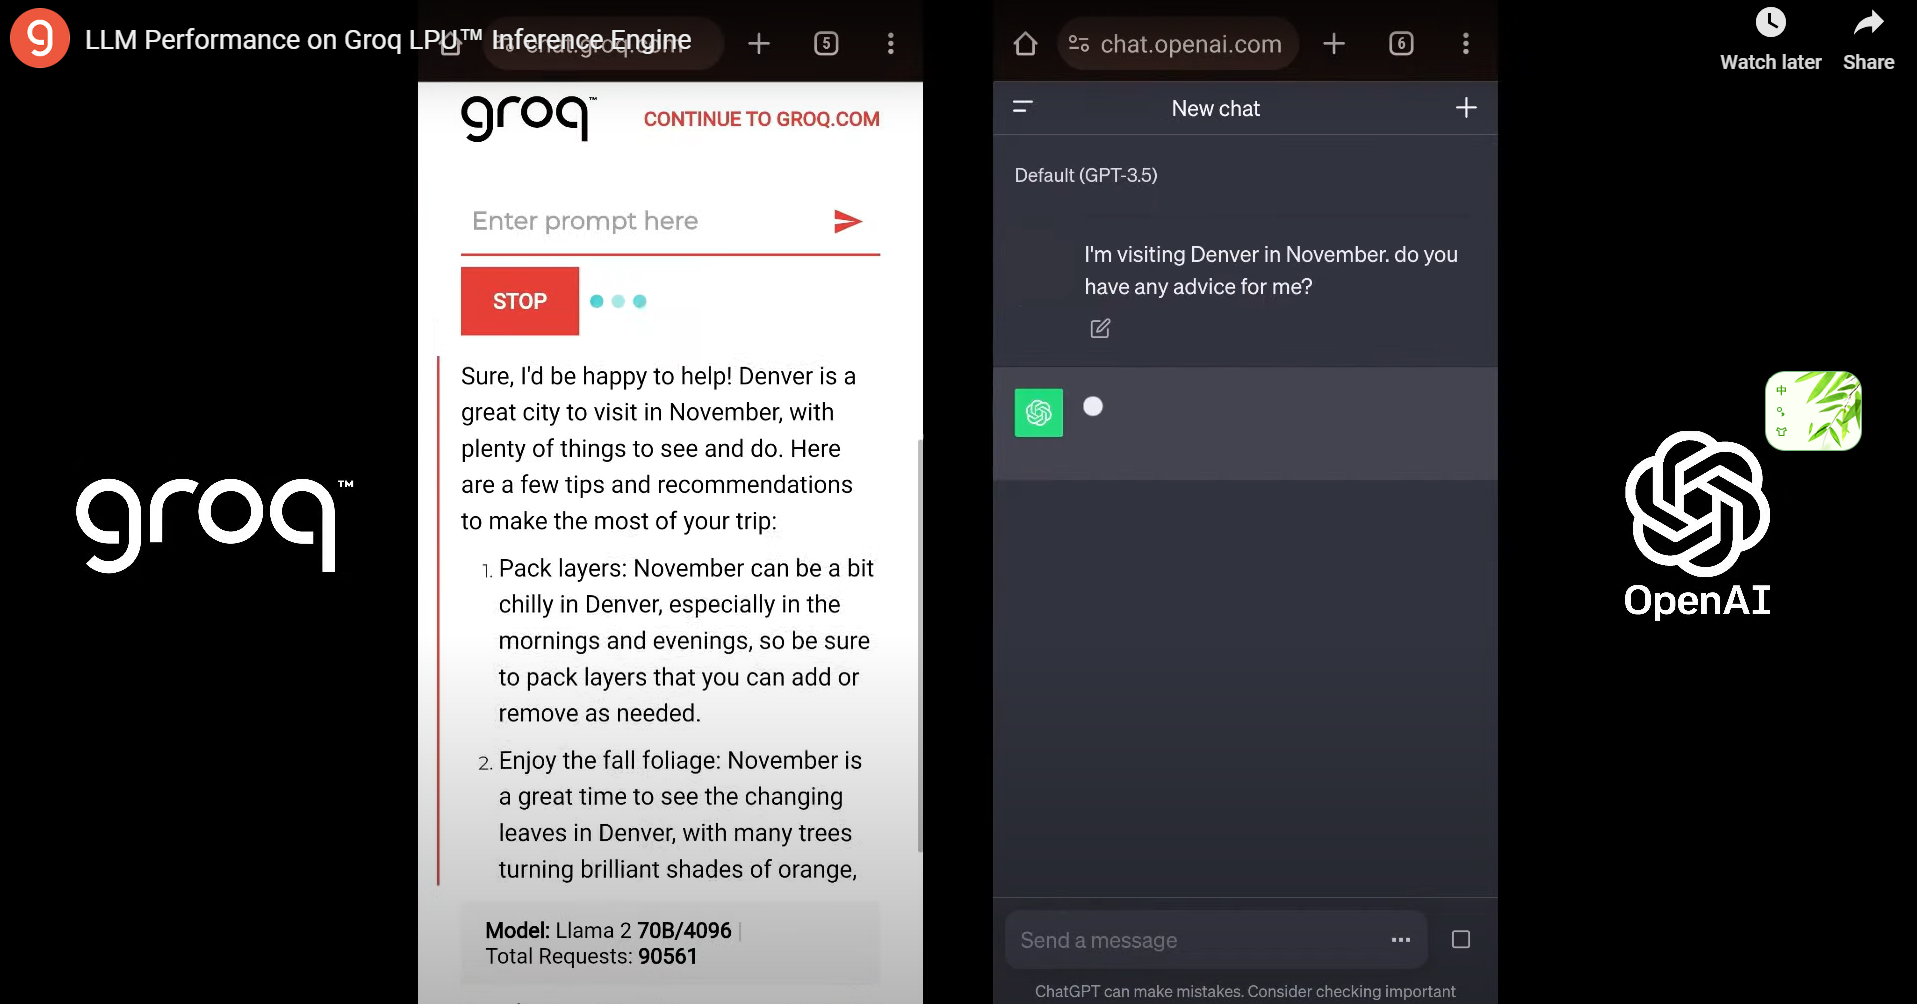Click the Watch later clock icon
Image resolution: width=1917 pixels, height=1004 pixels.
1770,23
